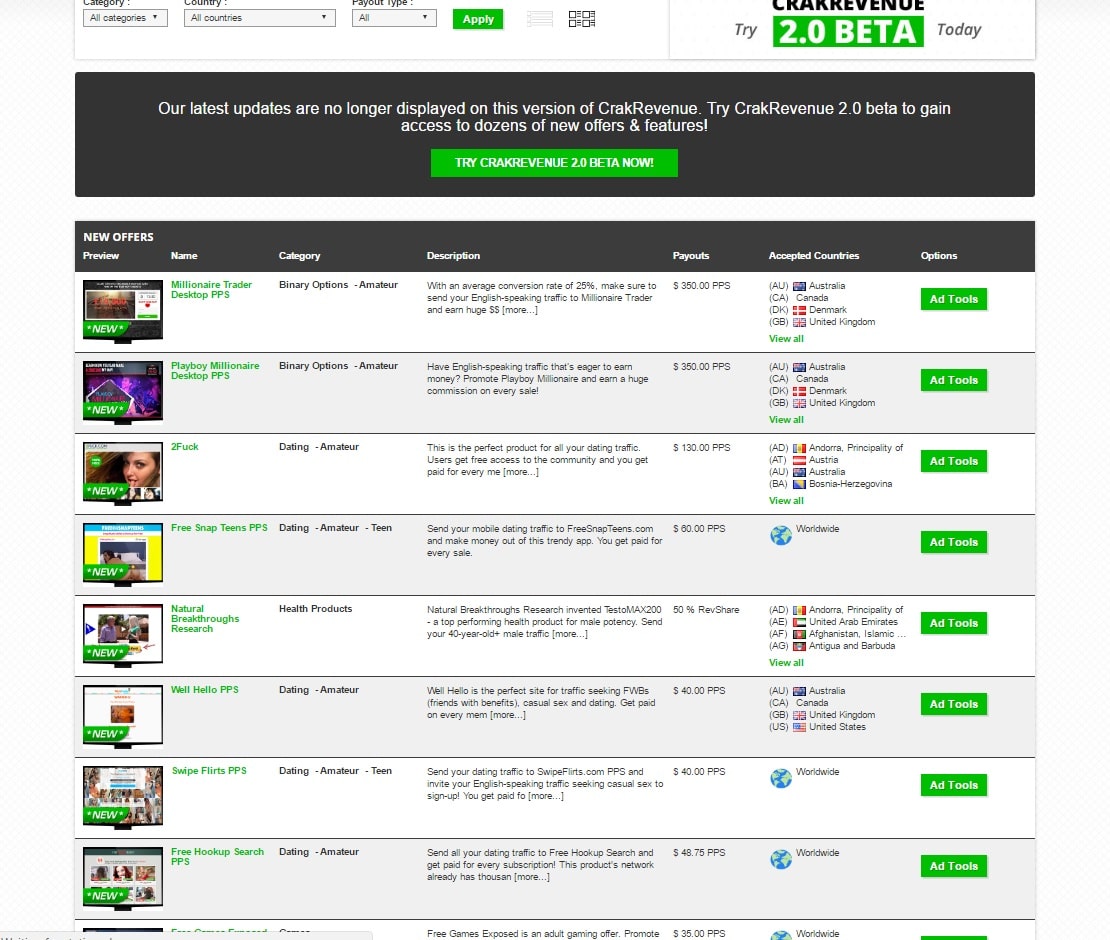Expand [more...] in Millionaire Trader description
Viewport: 1110px width, 940px height.
520,310
